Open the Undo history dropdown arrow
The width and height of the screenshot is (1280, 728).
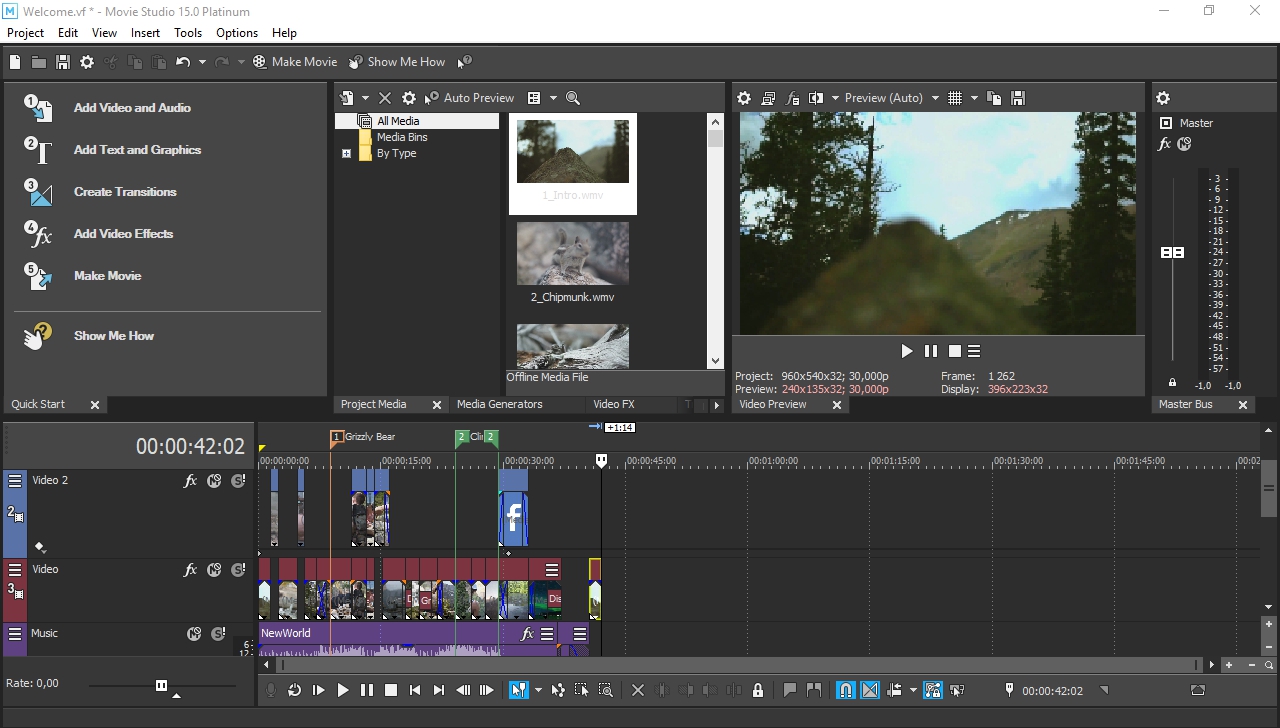coord(202,62)
